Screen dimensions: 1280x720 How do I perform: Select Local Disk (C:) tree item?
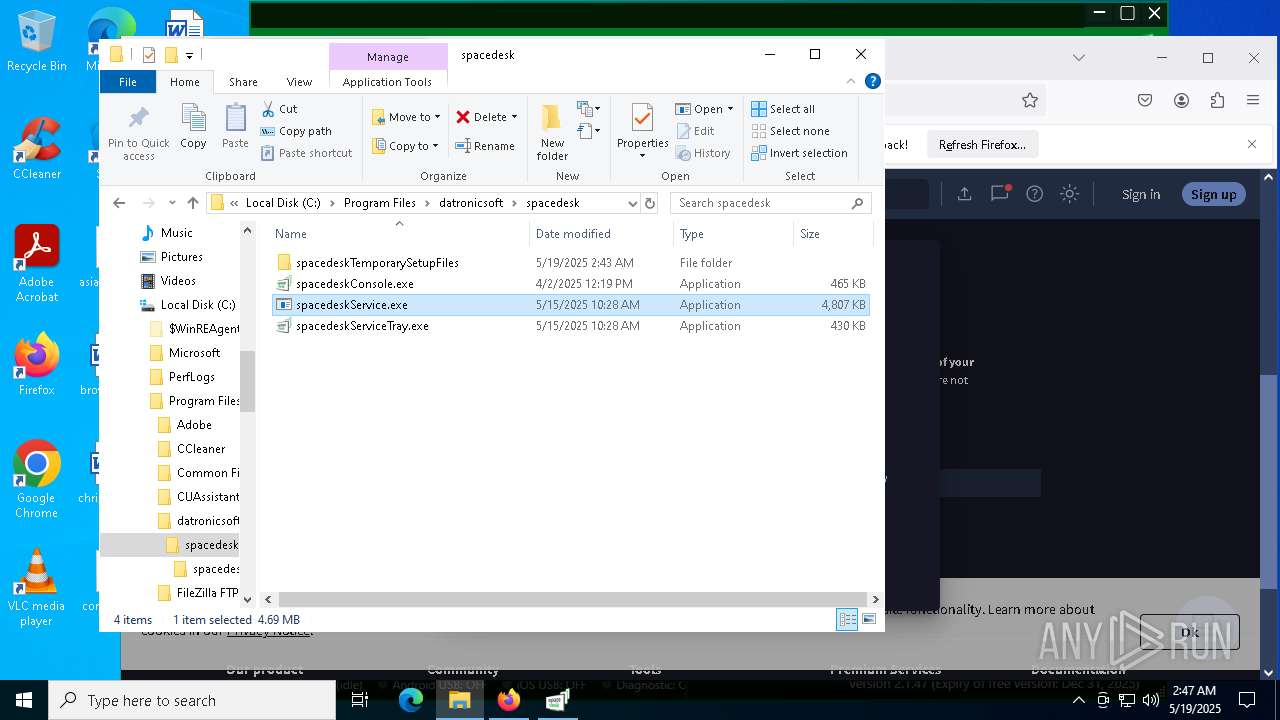click(197, 305)
